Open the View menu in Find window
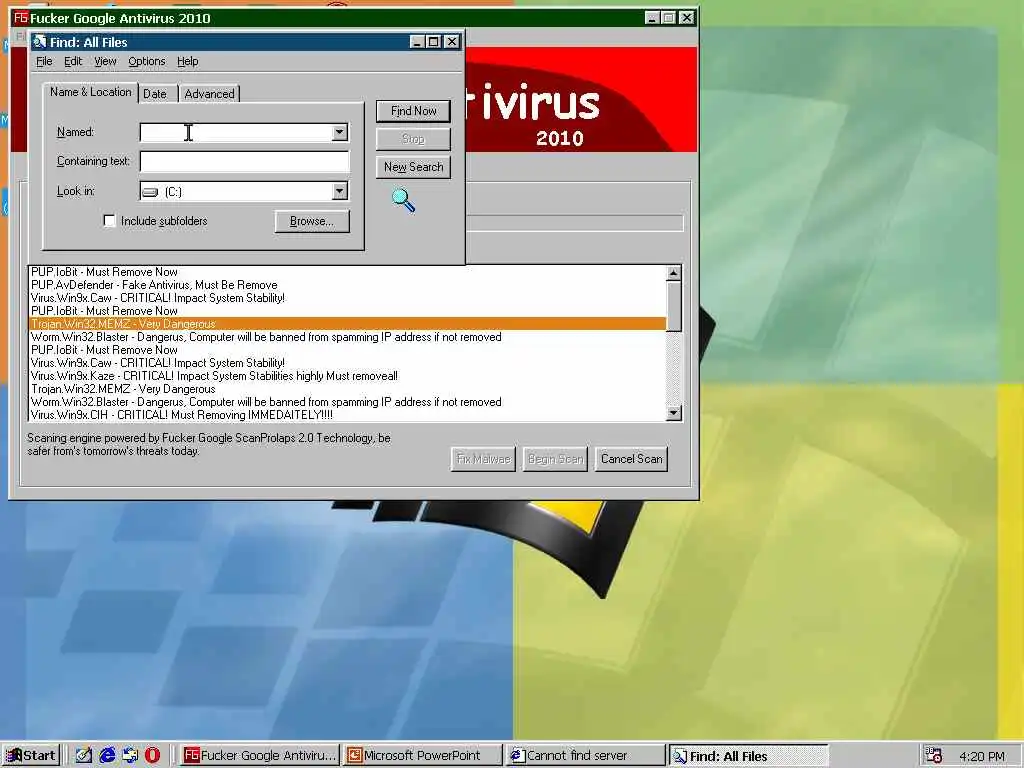Viewport: 1024px width, 768px height. pyautogui.click(x=105, y=61)
